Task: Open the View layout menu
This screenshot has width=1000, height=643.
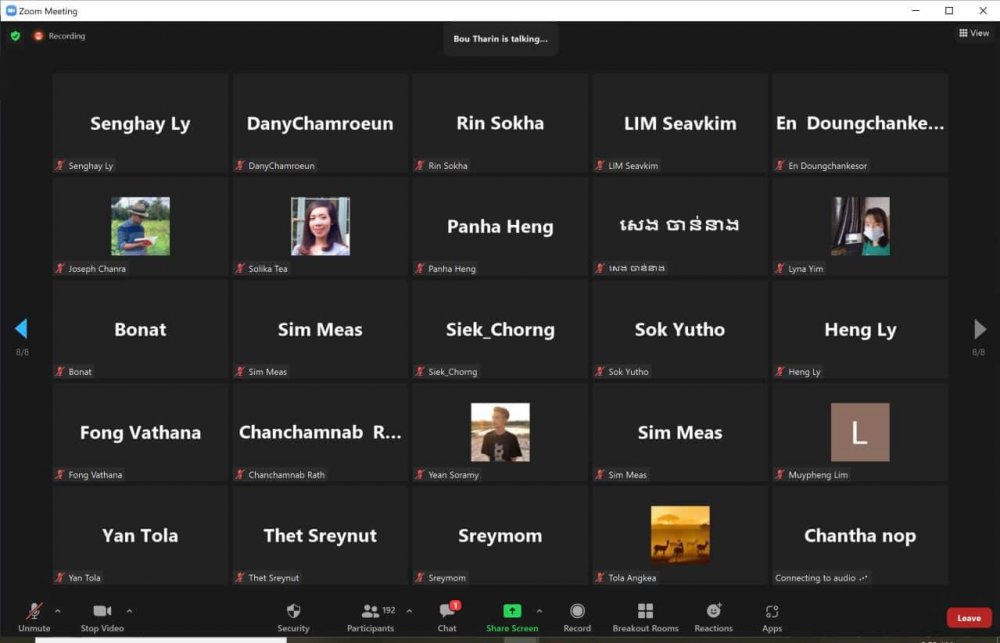Action: click(974, 33)
